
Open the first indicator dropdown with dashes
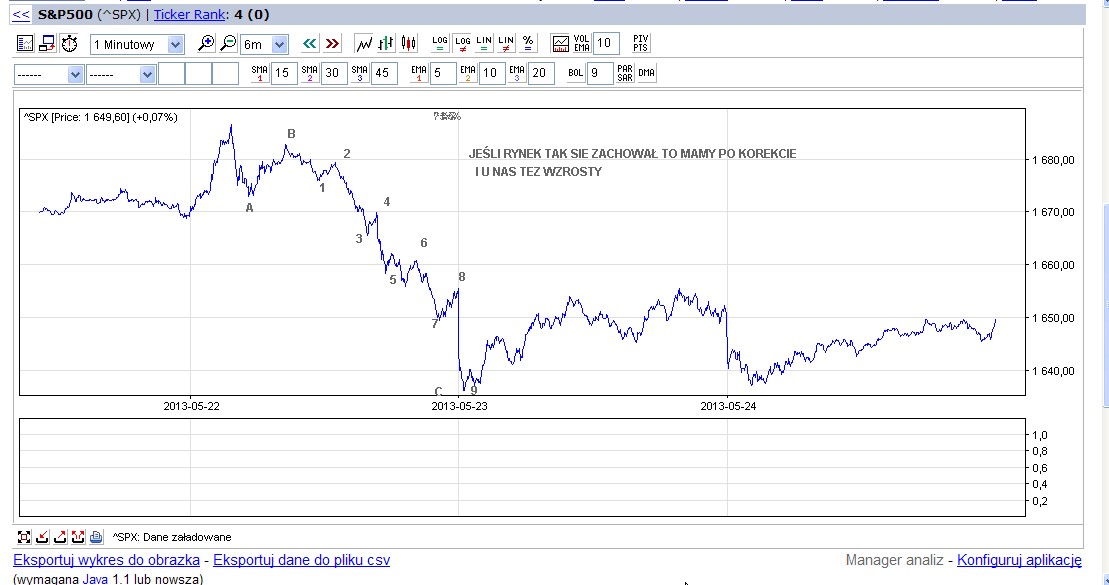click(x=49, y=74)
